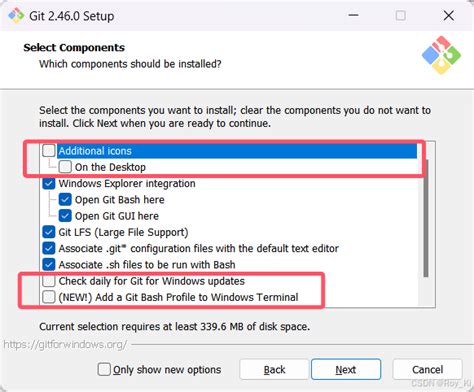Image resolution: width=474 pixels, height=392 pixels.
Task: Click the Next button
Action: [346, 369]
